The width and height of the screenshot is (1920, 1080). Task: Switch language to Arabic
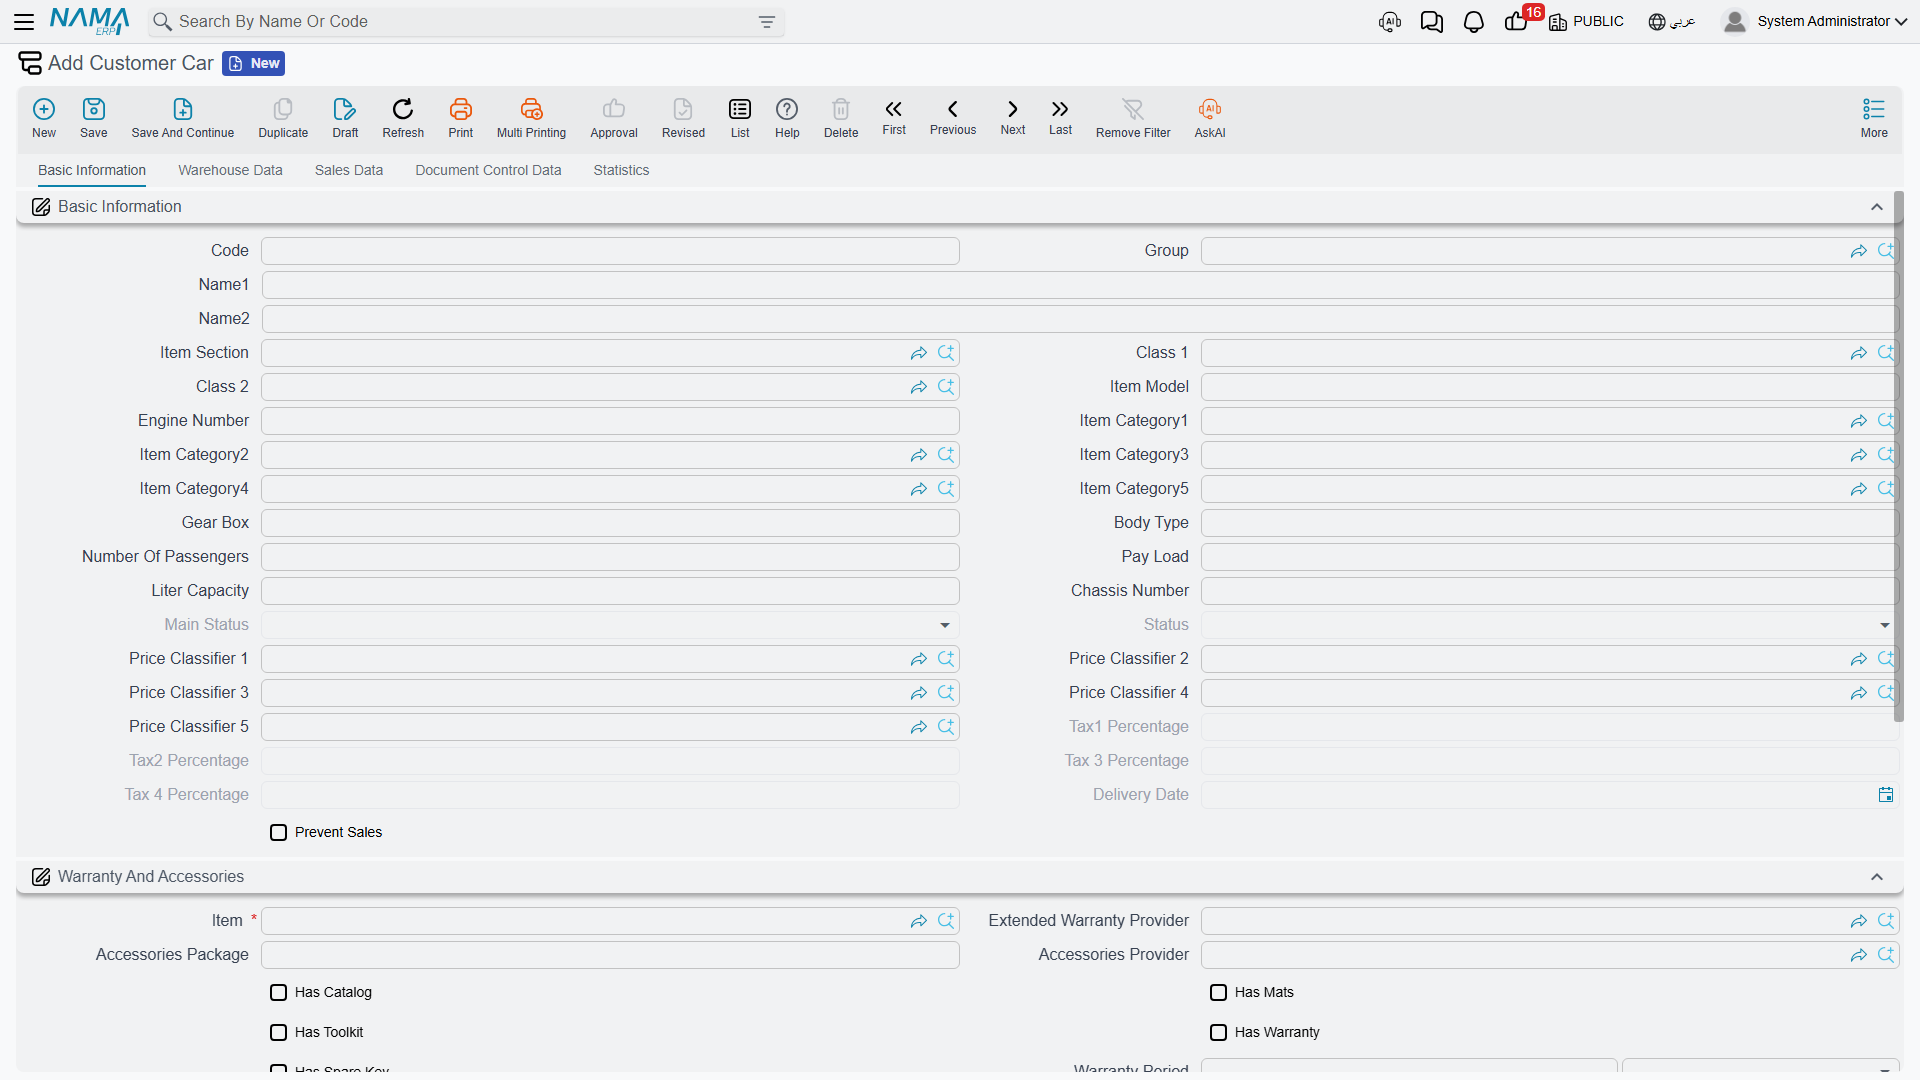(1672, 21)
